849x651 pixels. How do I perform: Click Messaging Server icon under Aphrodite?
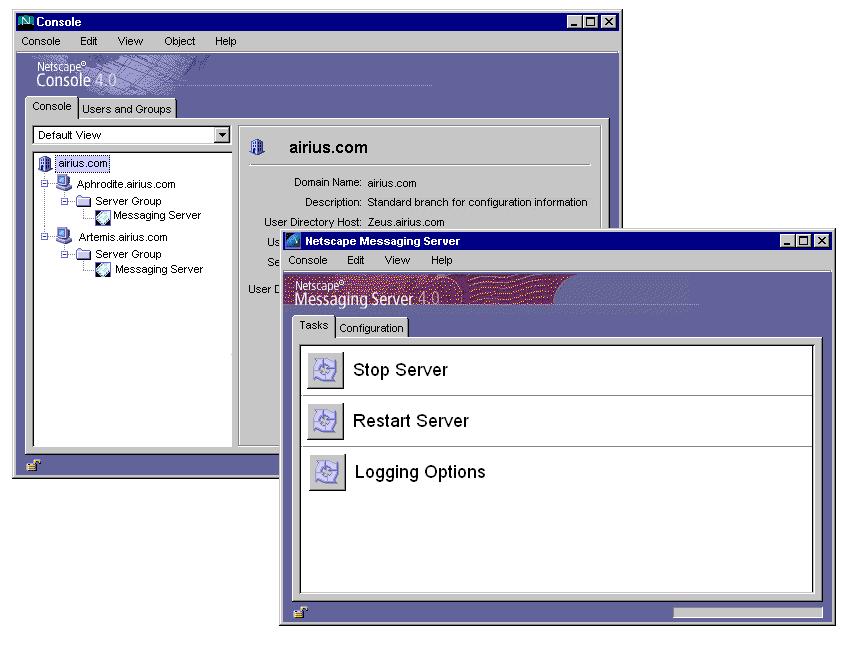(x=103, y=217)
